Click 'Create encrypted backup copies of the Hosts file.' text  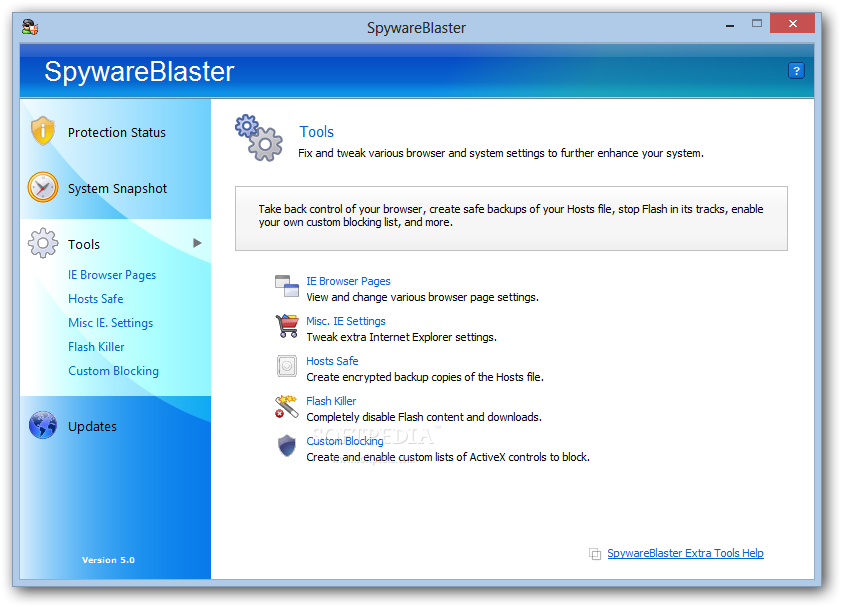(x=425, y=377)
